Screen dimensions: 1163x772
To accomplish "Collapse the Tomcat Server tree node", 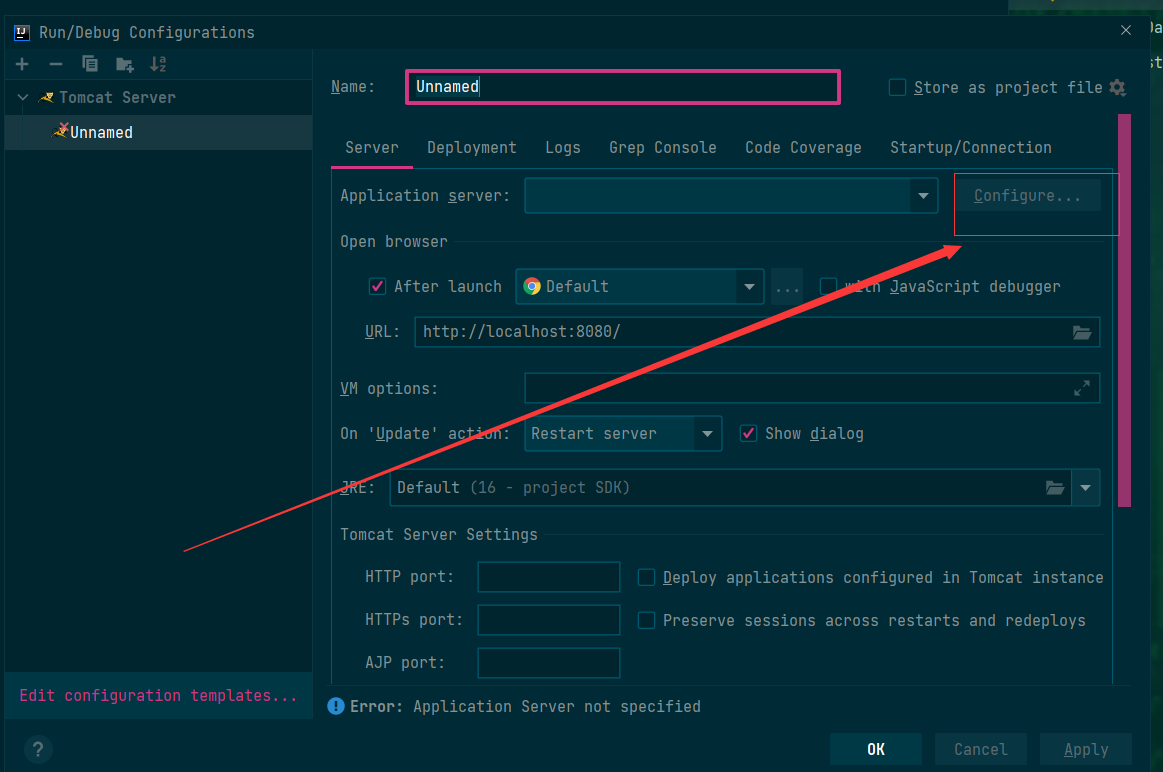I will pyautogui.click(x=23, y=97).
